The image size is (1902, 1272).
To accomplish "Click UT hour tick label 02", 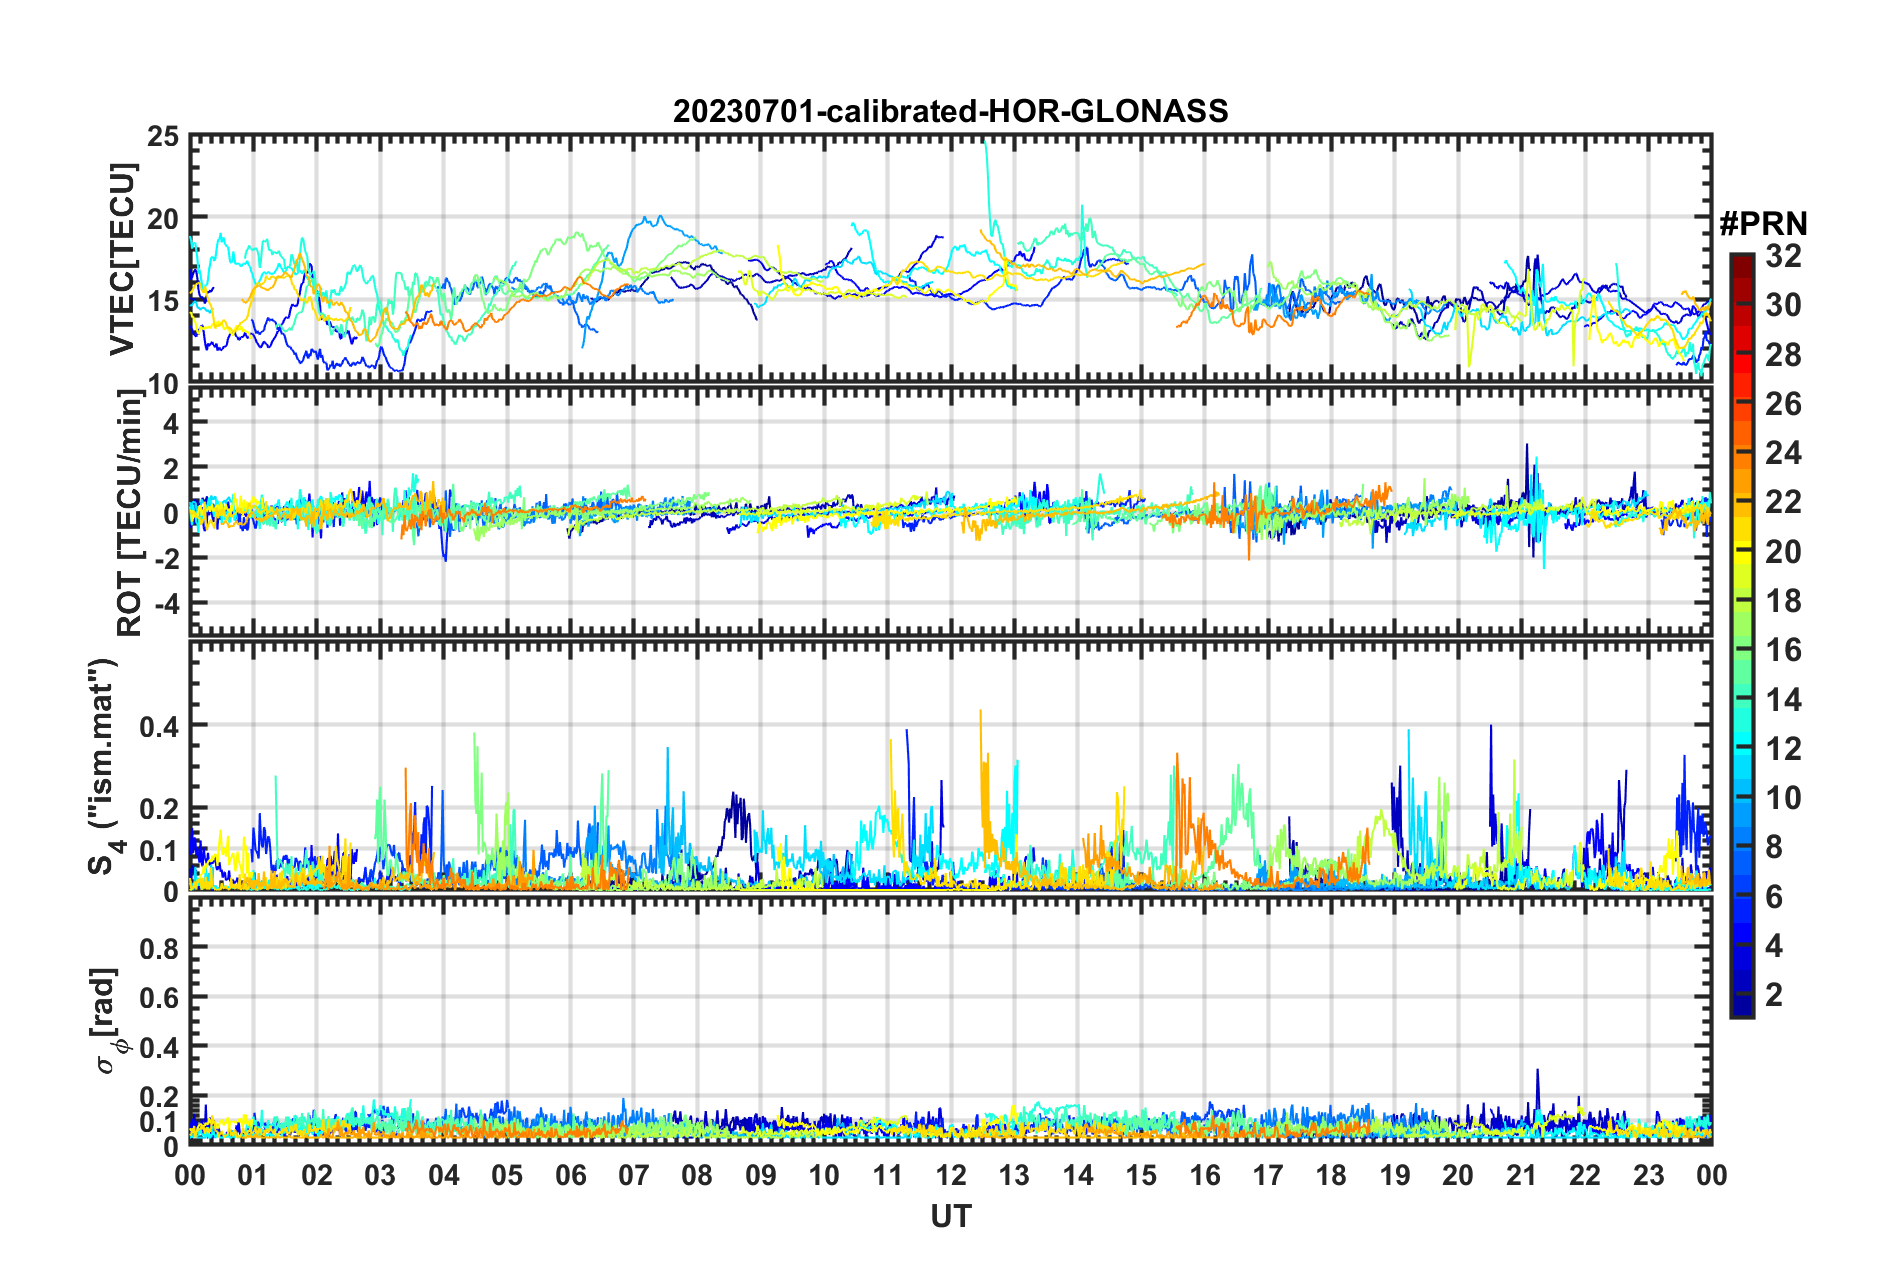I will click(317, 1175).
